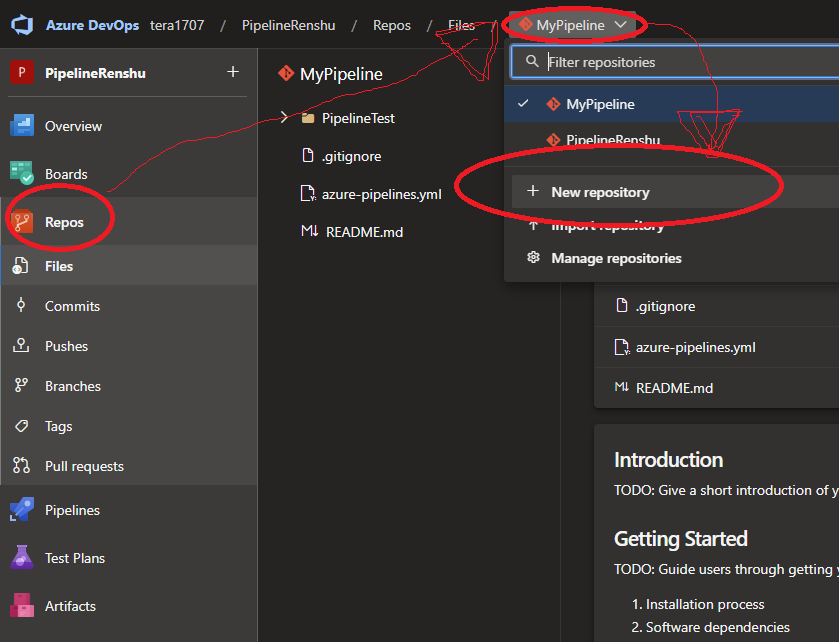The width and height of the screenshot is (839, 642).
Task: Open .gitignore in the file list pane
Action: [x=665, y=307]
